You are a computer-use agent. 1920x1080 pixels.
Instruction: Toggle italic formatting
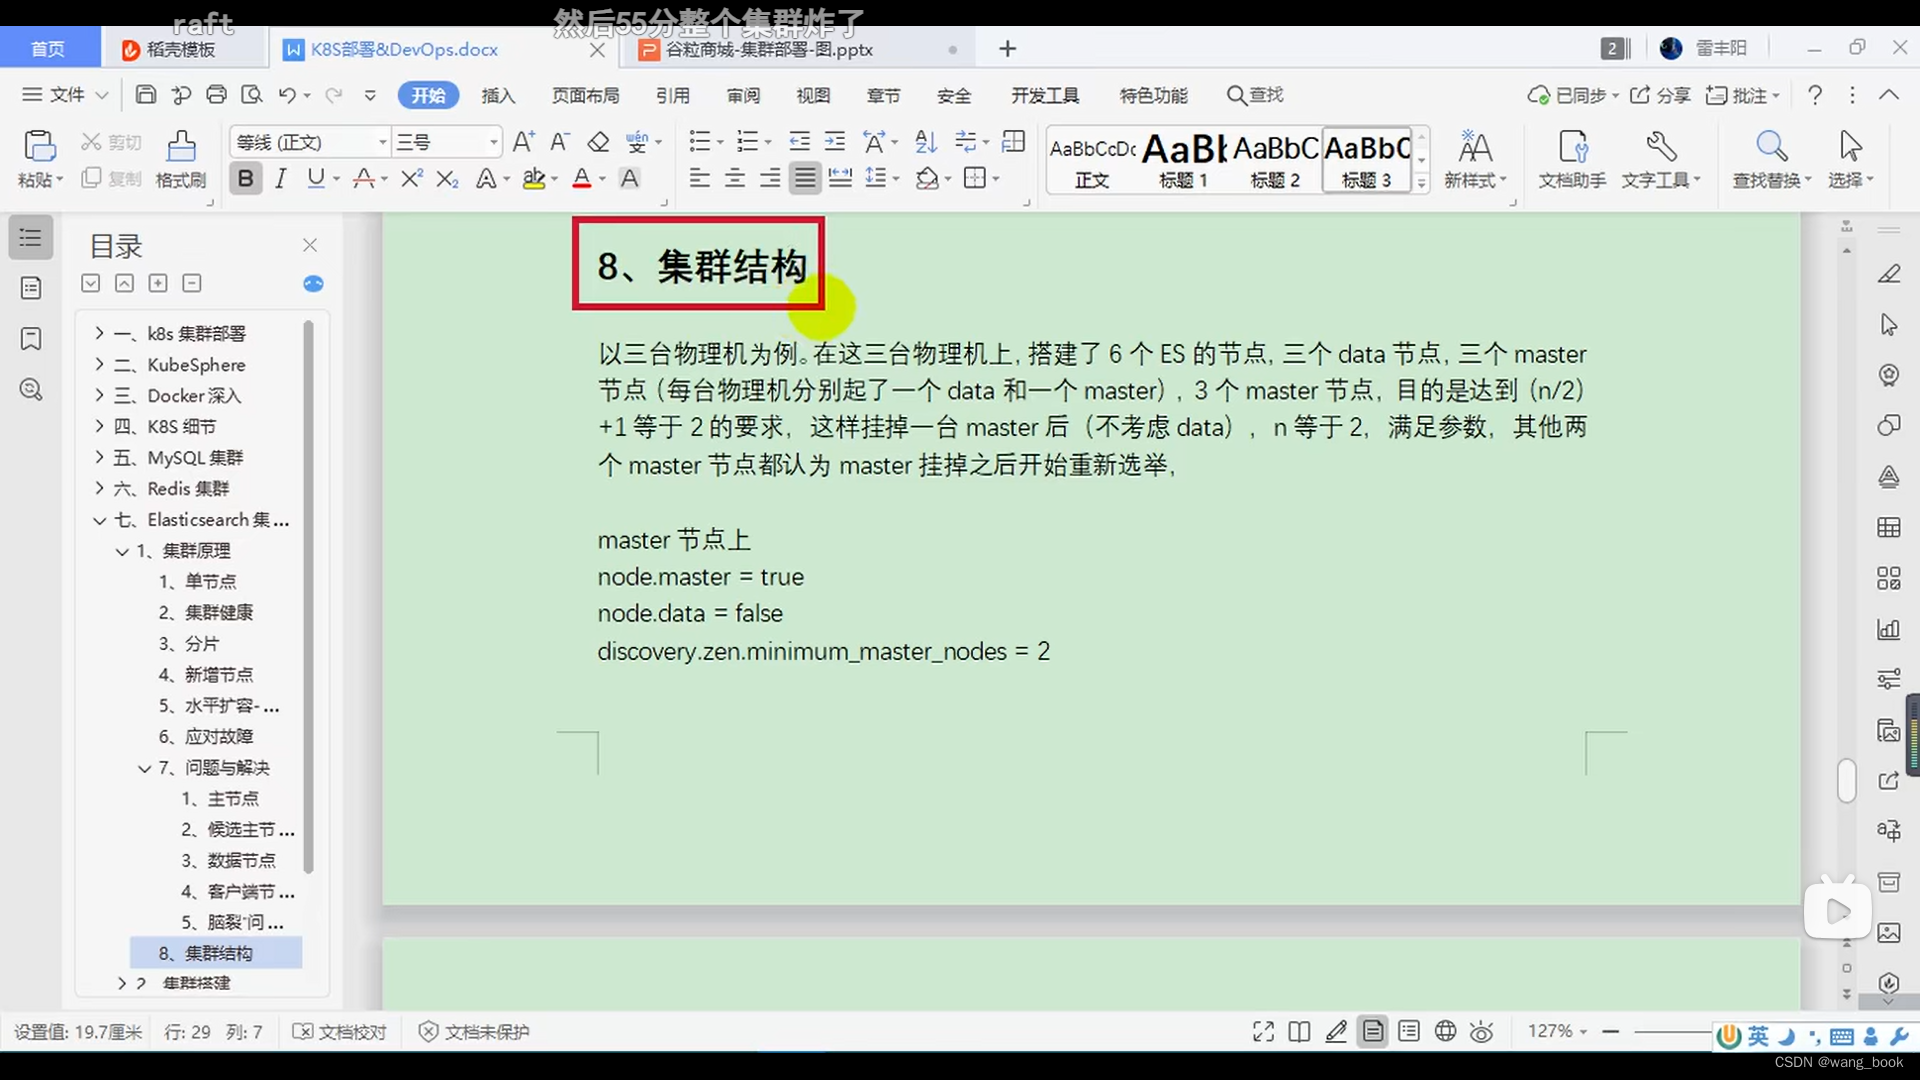coord(280,177)
